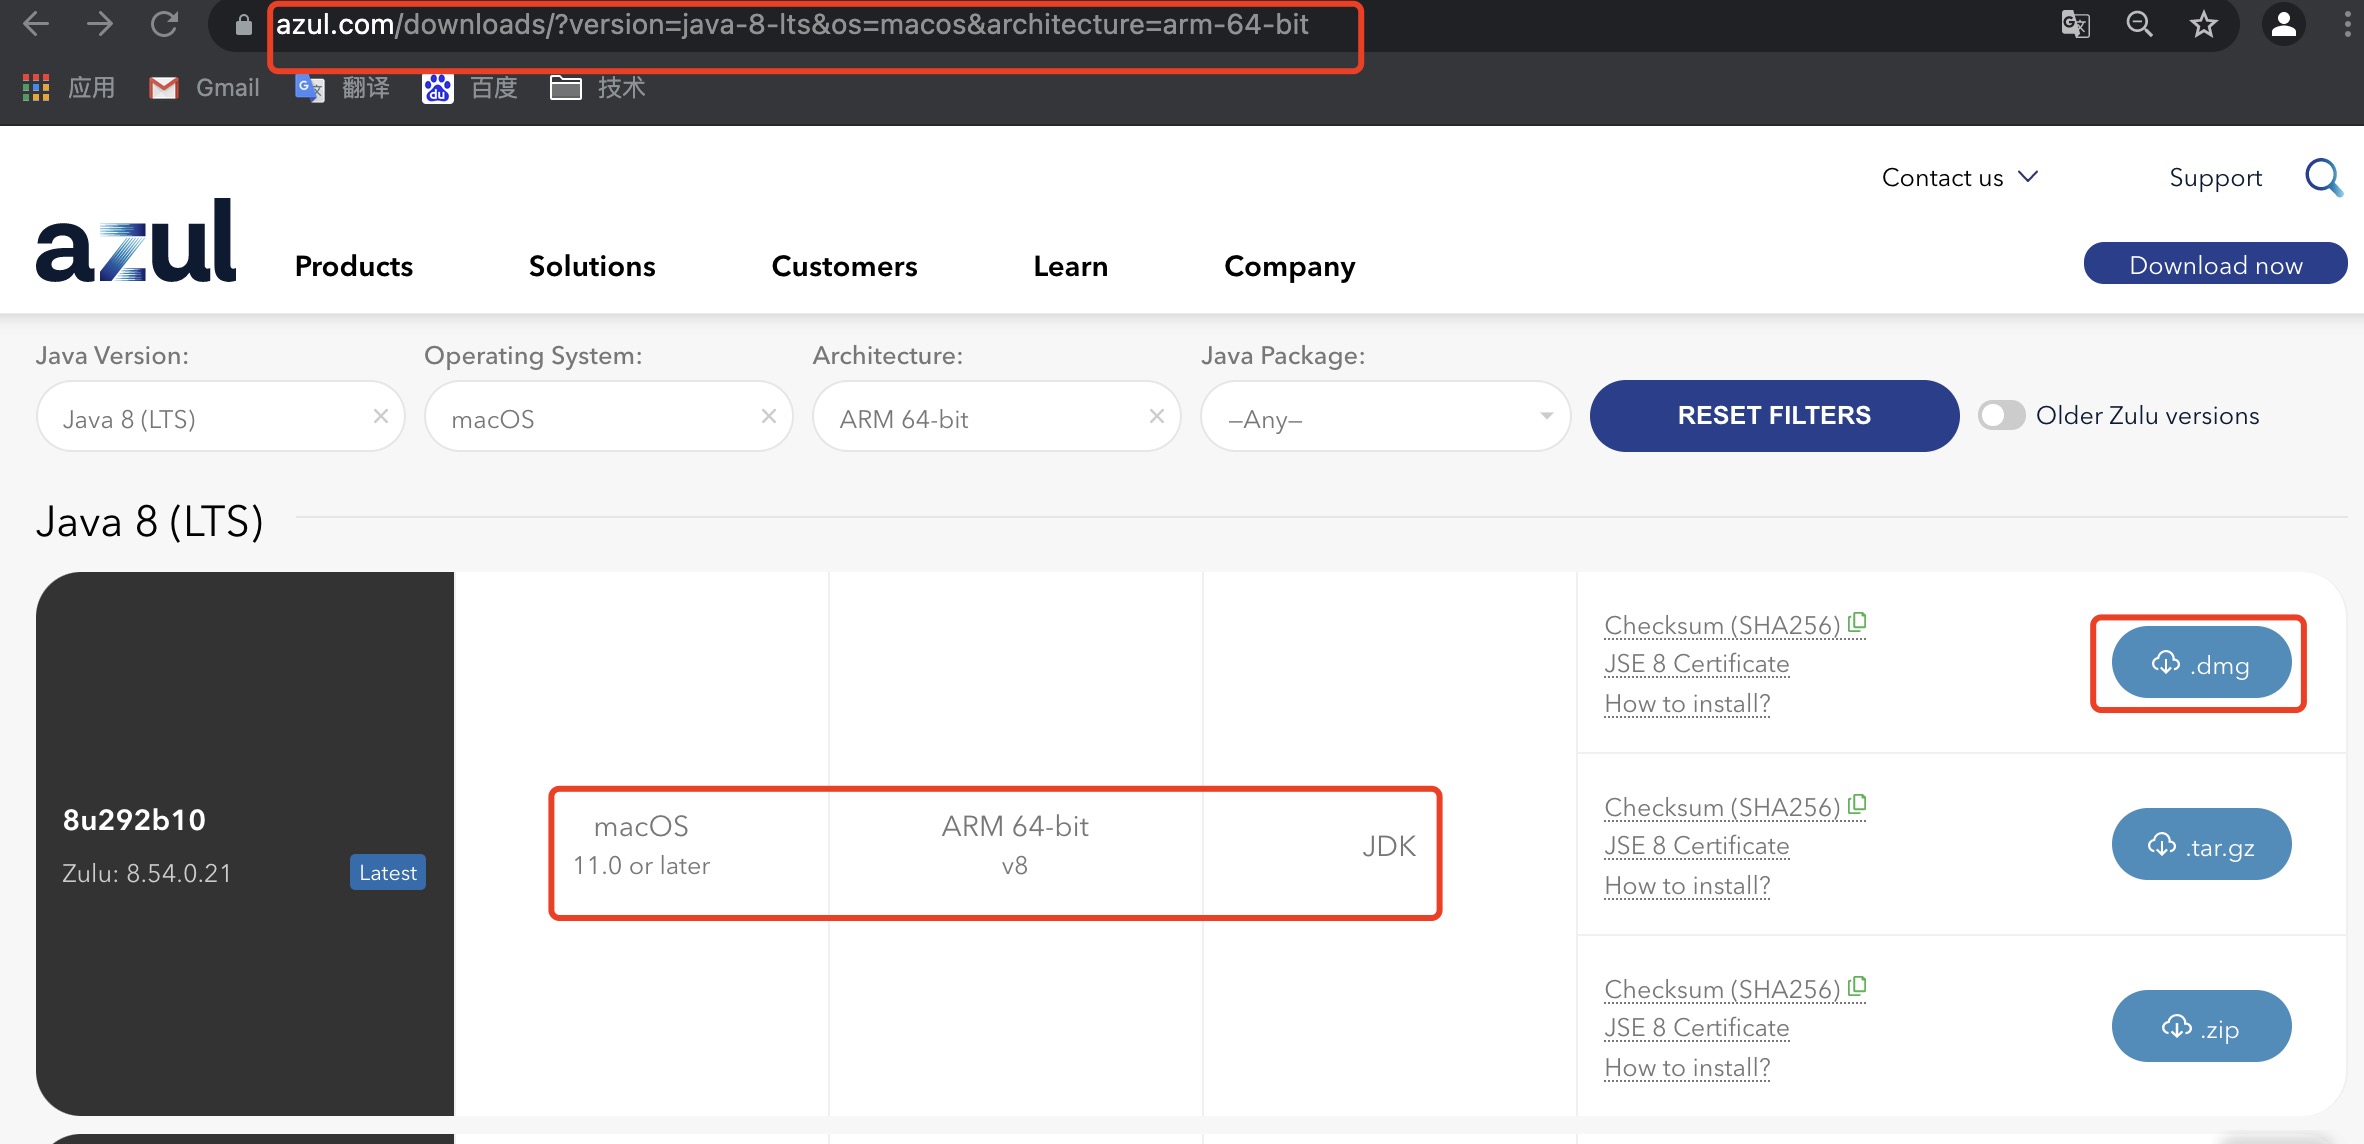
Task: Open site search magnifier icon
Action: [2324, 178]
